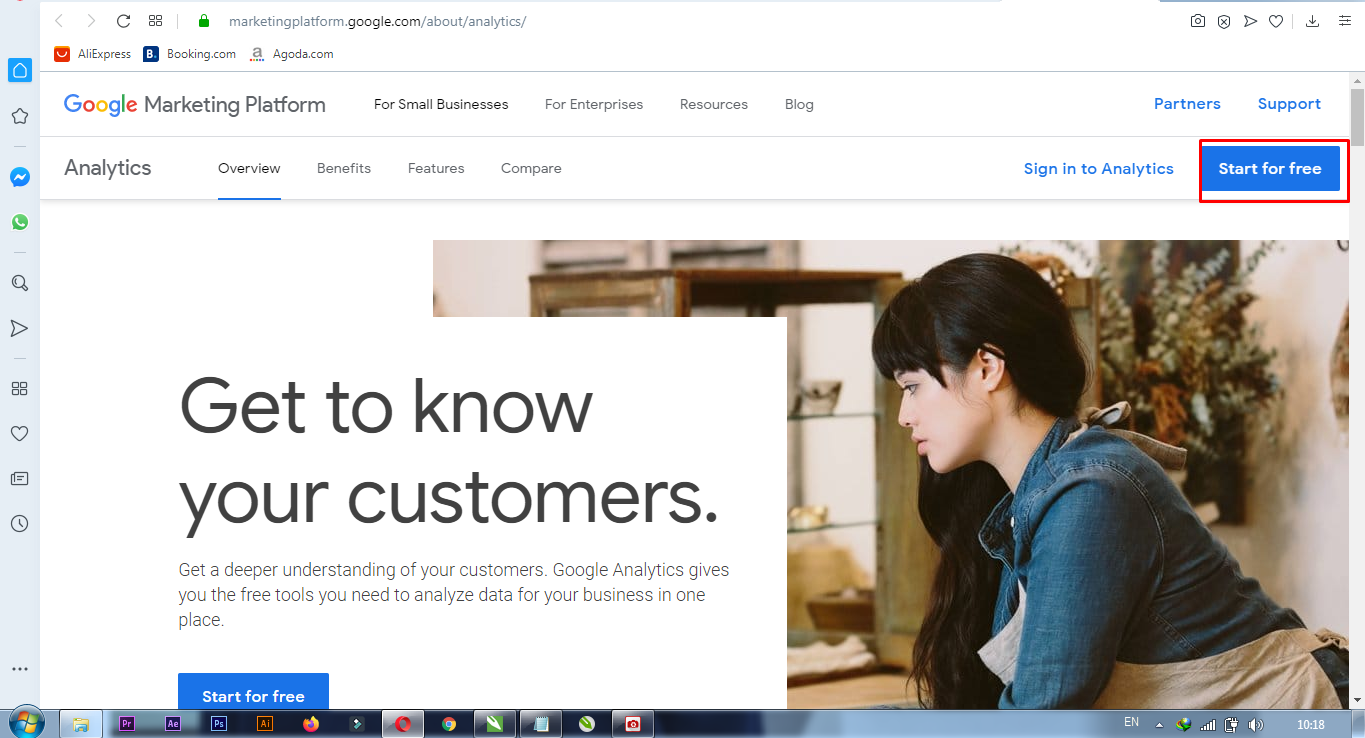Click the Analytics heading text
Screen dimensions: 1365x738
[108, 168]
